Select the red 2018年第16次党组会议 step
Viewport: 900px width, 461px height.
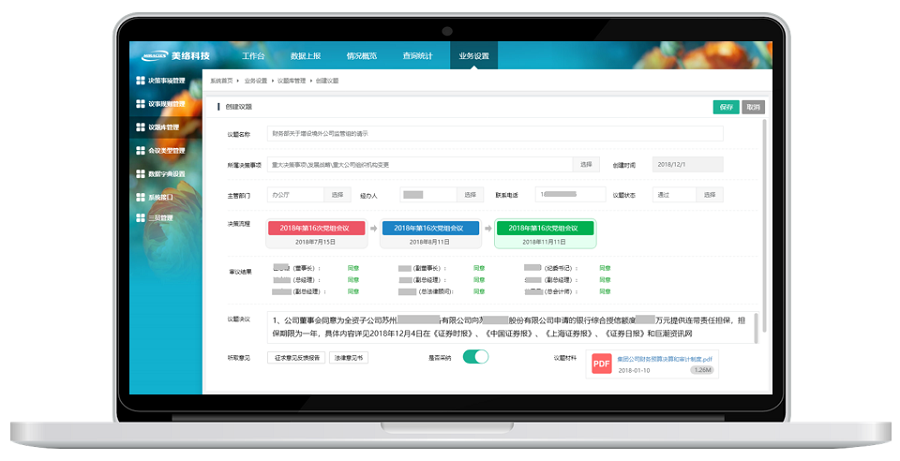315,228
